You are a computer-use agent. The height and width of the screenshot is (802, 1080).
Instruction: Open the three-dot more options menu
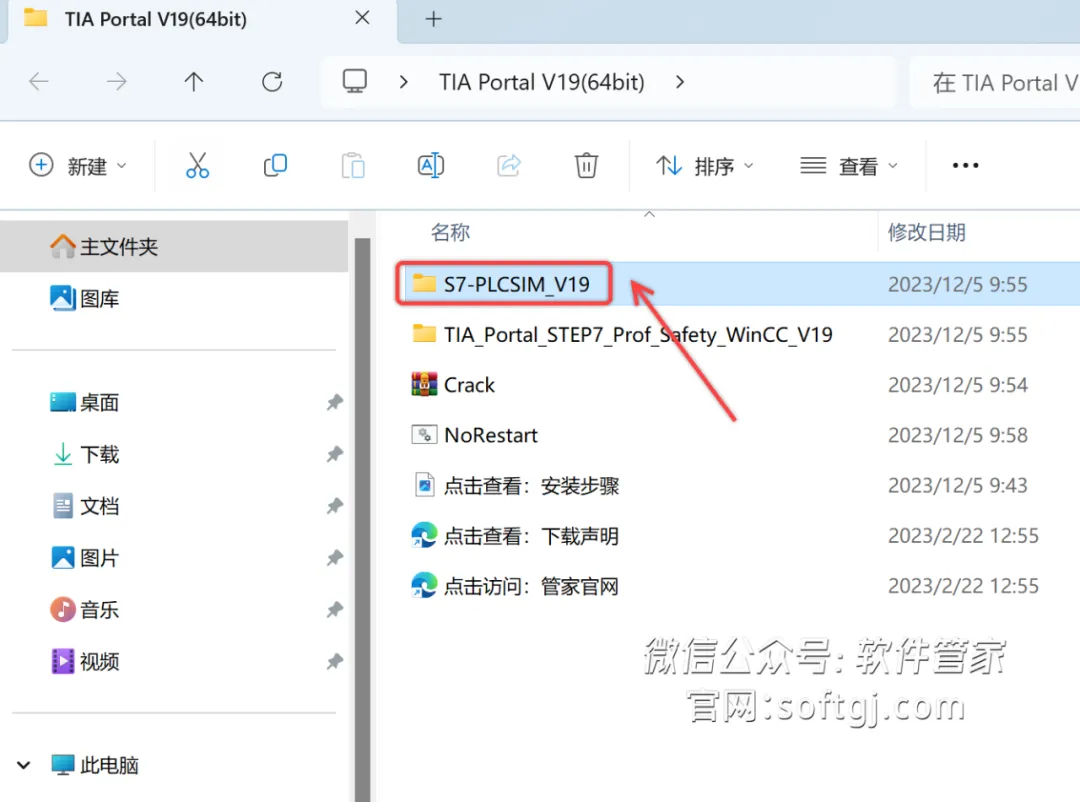point(965,165)
